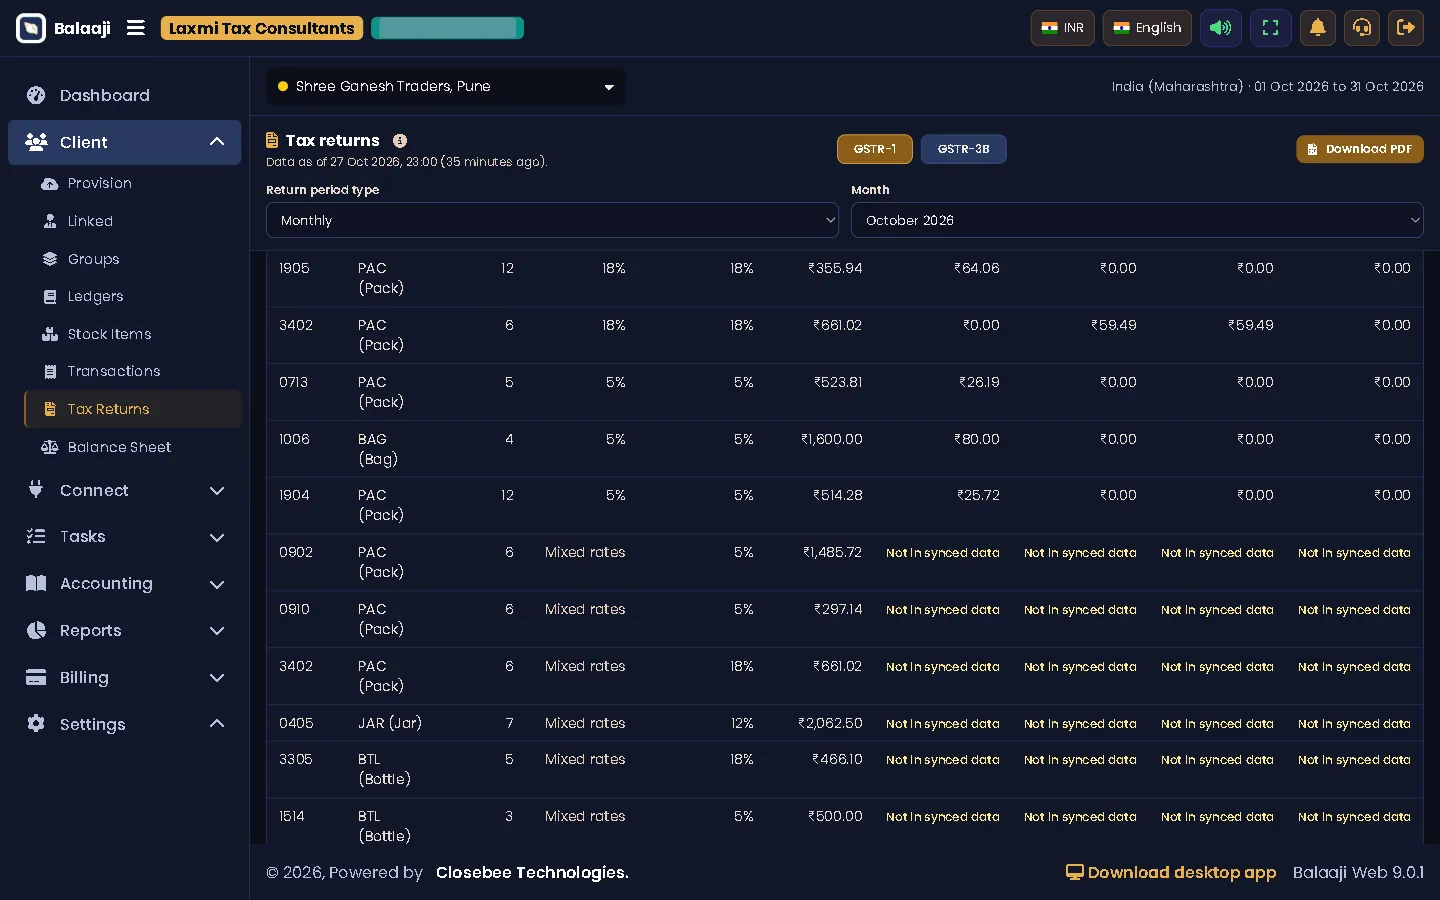Toggle fullscreen mode icon

[x=1271, y=28]
